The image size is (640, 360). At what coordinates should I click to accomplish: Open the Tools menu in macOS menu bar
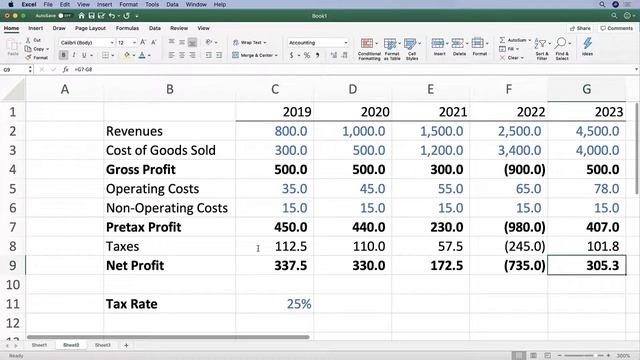tap(152, 4)
